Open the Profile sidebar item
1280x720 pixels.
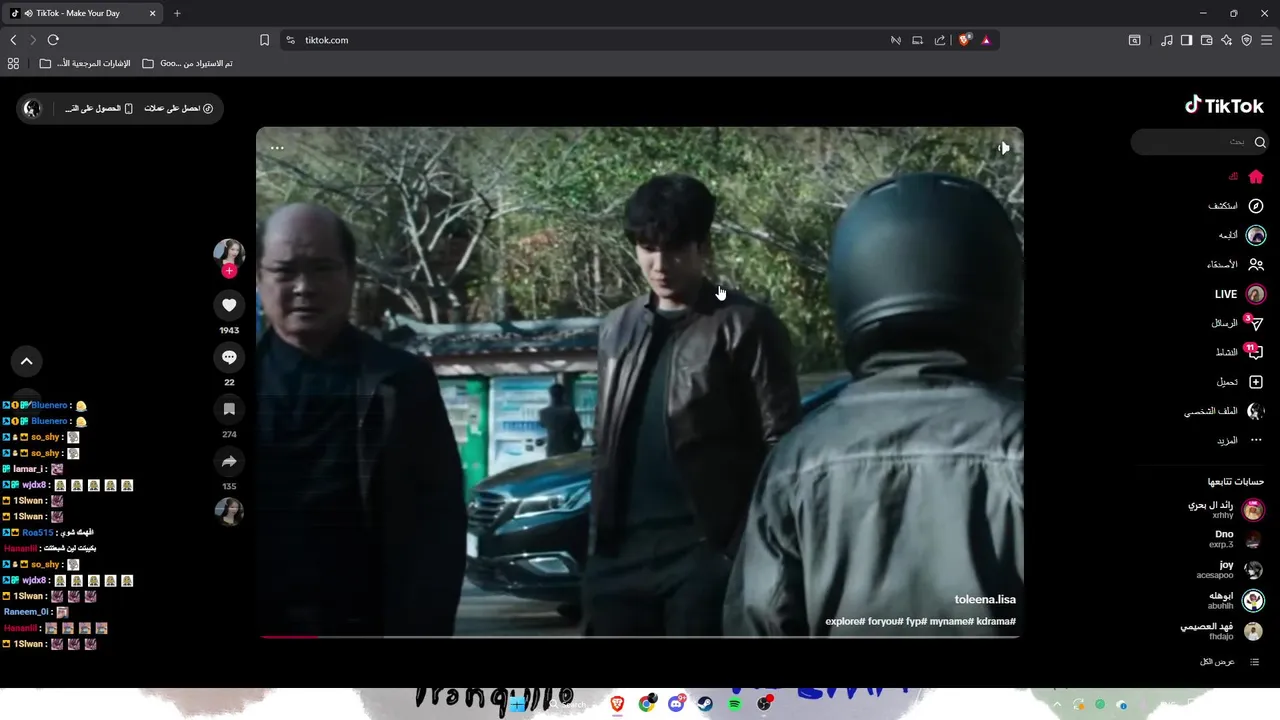tap(1225, 411)
